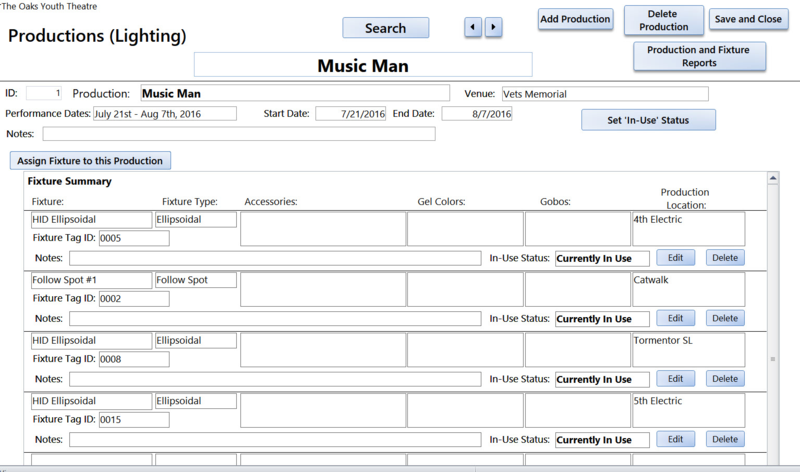Click 4th Electric production location field
The height and width of the screenshot is (472, 800).
(x=689, y=229)
